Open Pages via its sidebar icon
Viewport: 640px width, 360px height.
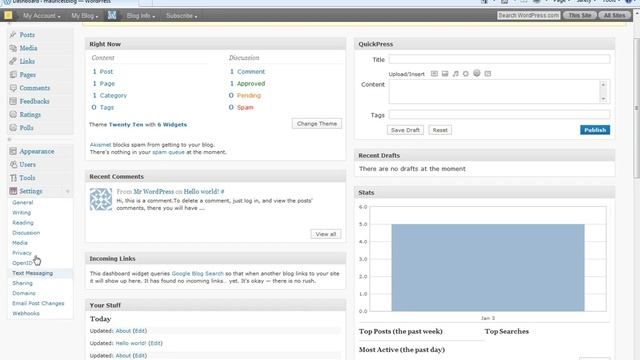(x=13, y=75)
